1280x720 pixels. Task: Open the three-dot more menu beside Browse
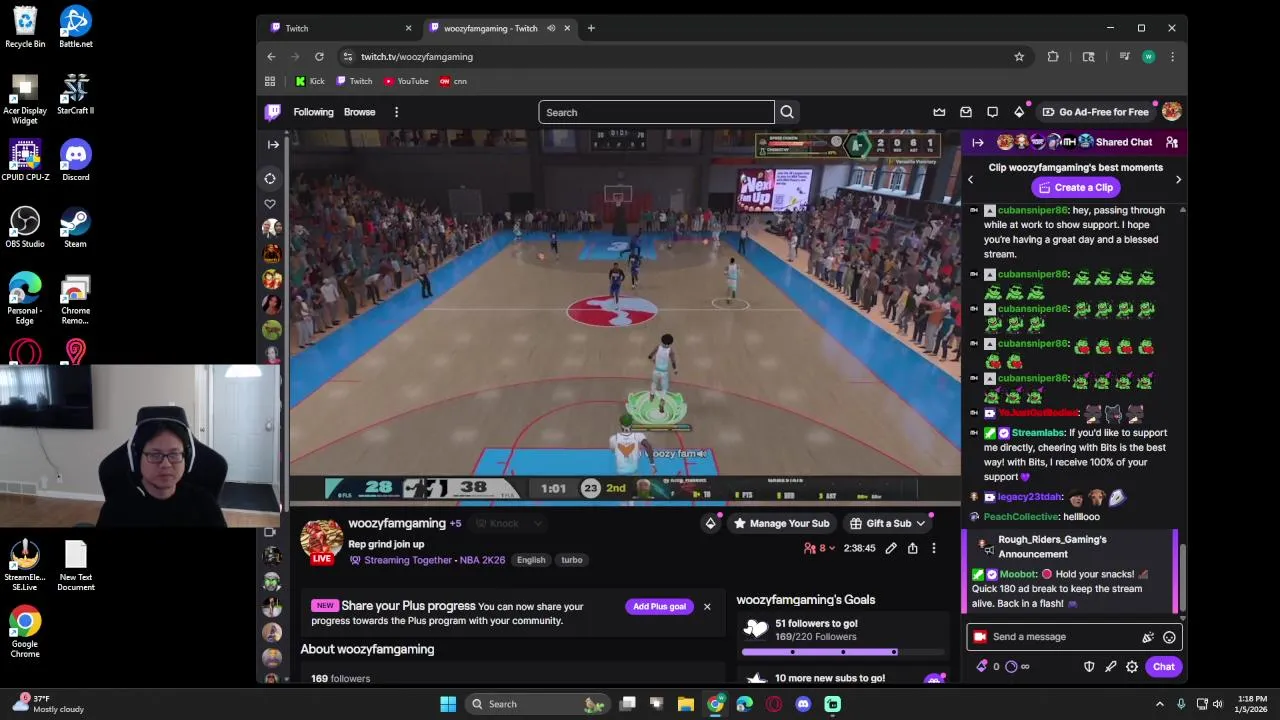click(396, 112)
